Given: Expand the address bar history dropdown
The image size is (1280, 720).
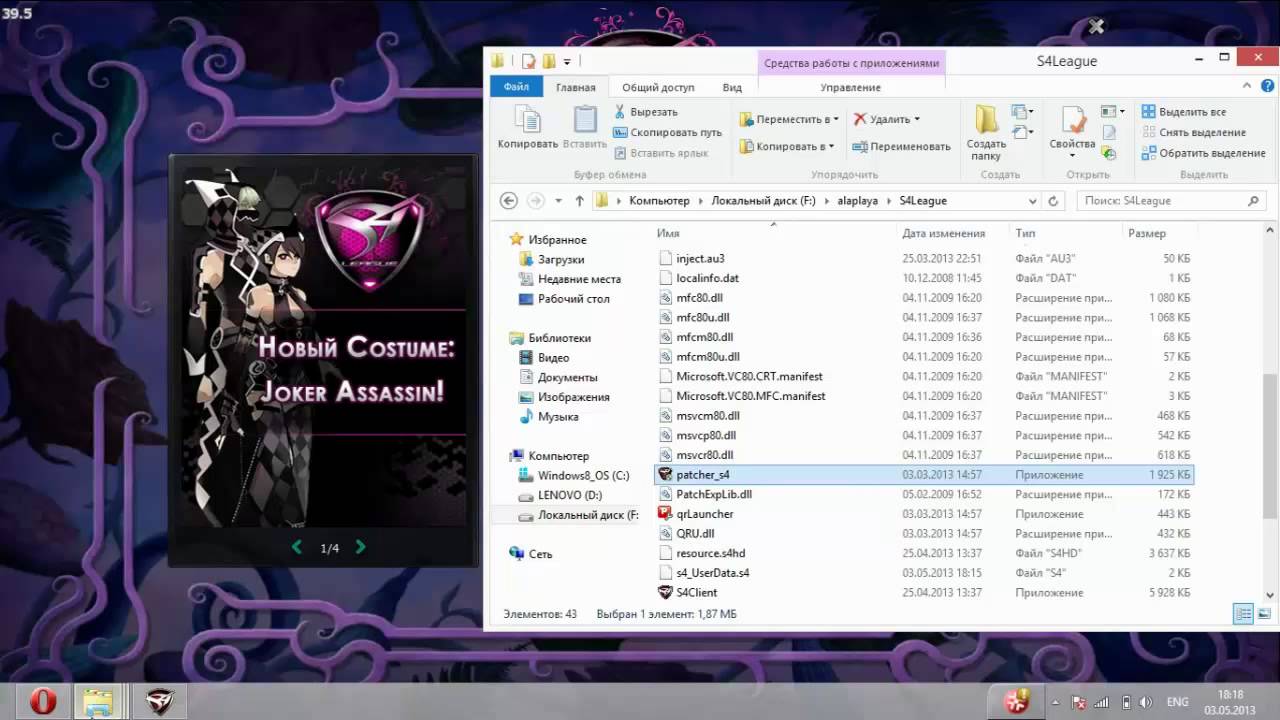Looking at the screenshot, I should (x=1033, y=201).
